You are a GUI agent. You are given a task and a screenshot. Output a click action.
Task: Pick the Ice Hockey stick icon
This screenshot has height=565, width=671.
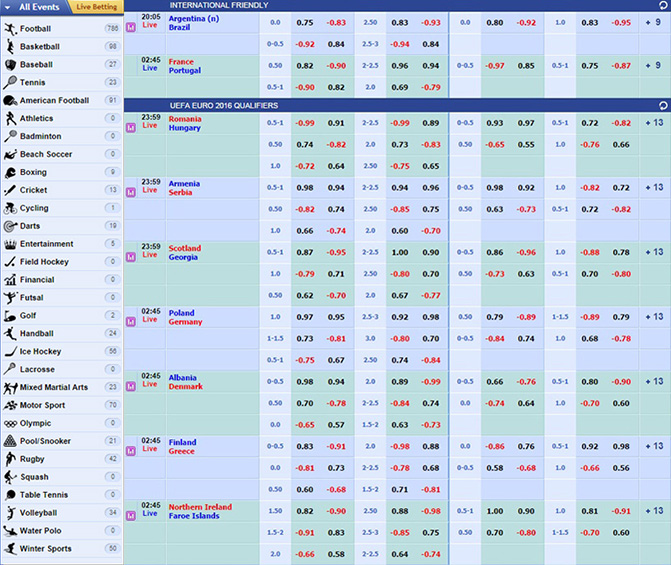pyautogui.click(x=10, y=351)
